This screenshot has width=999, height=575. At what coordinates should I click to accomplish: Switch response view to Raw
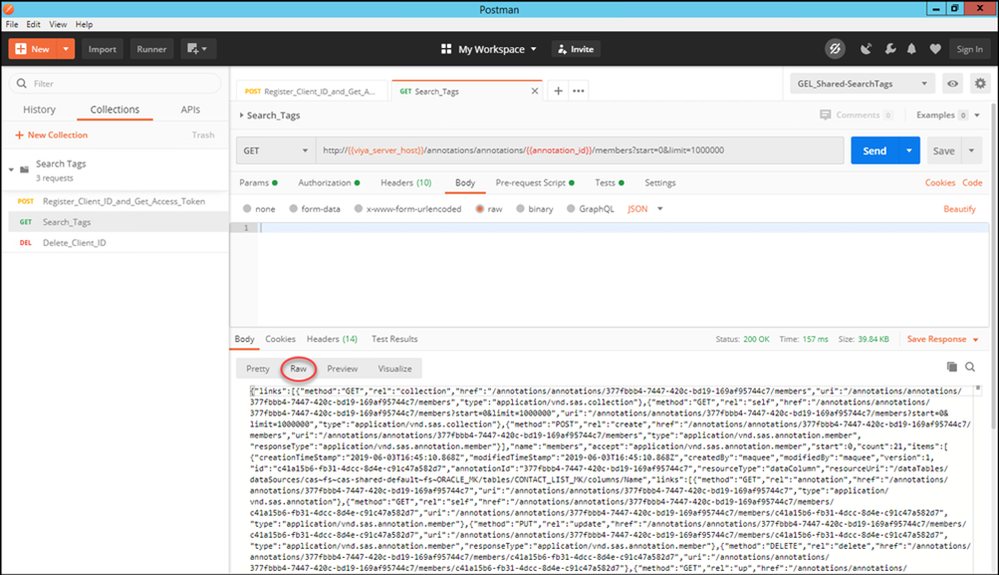(298, 369)
